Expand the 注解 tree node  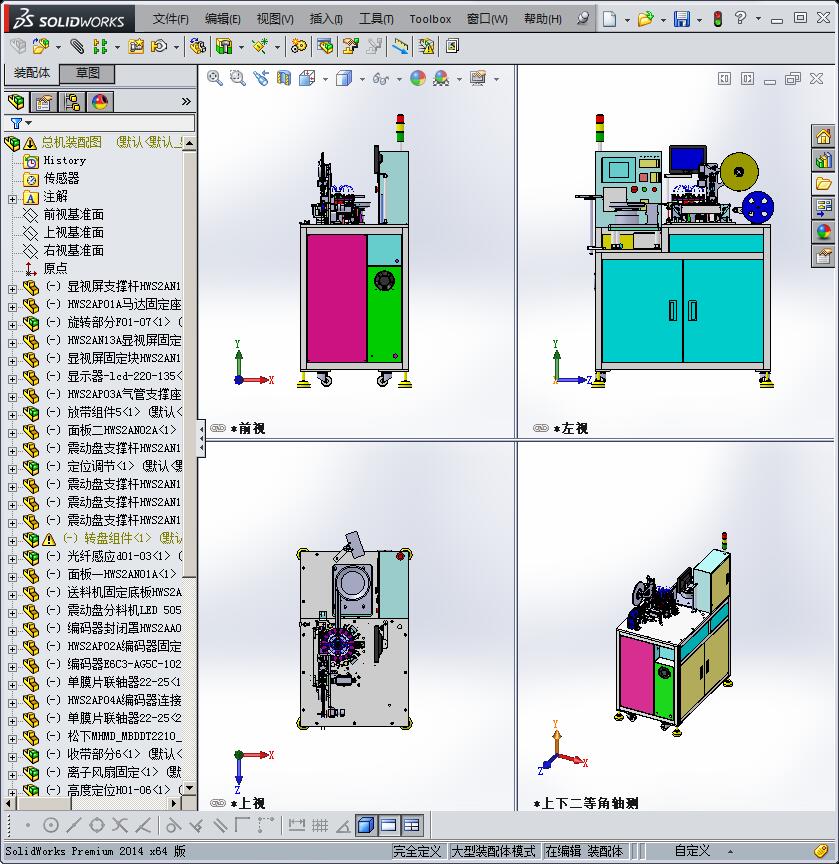click(12, 199)
